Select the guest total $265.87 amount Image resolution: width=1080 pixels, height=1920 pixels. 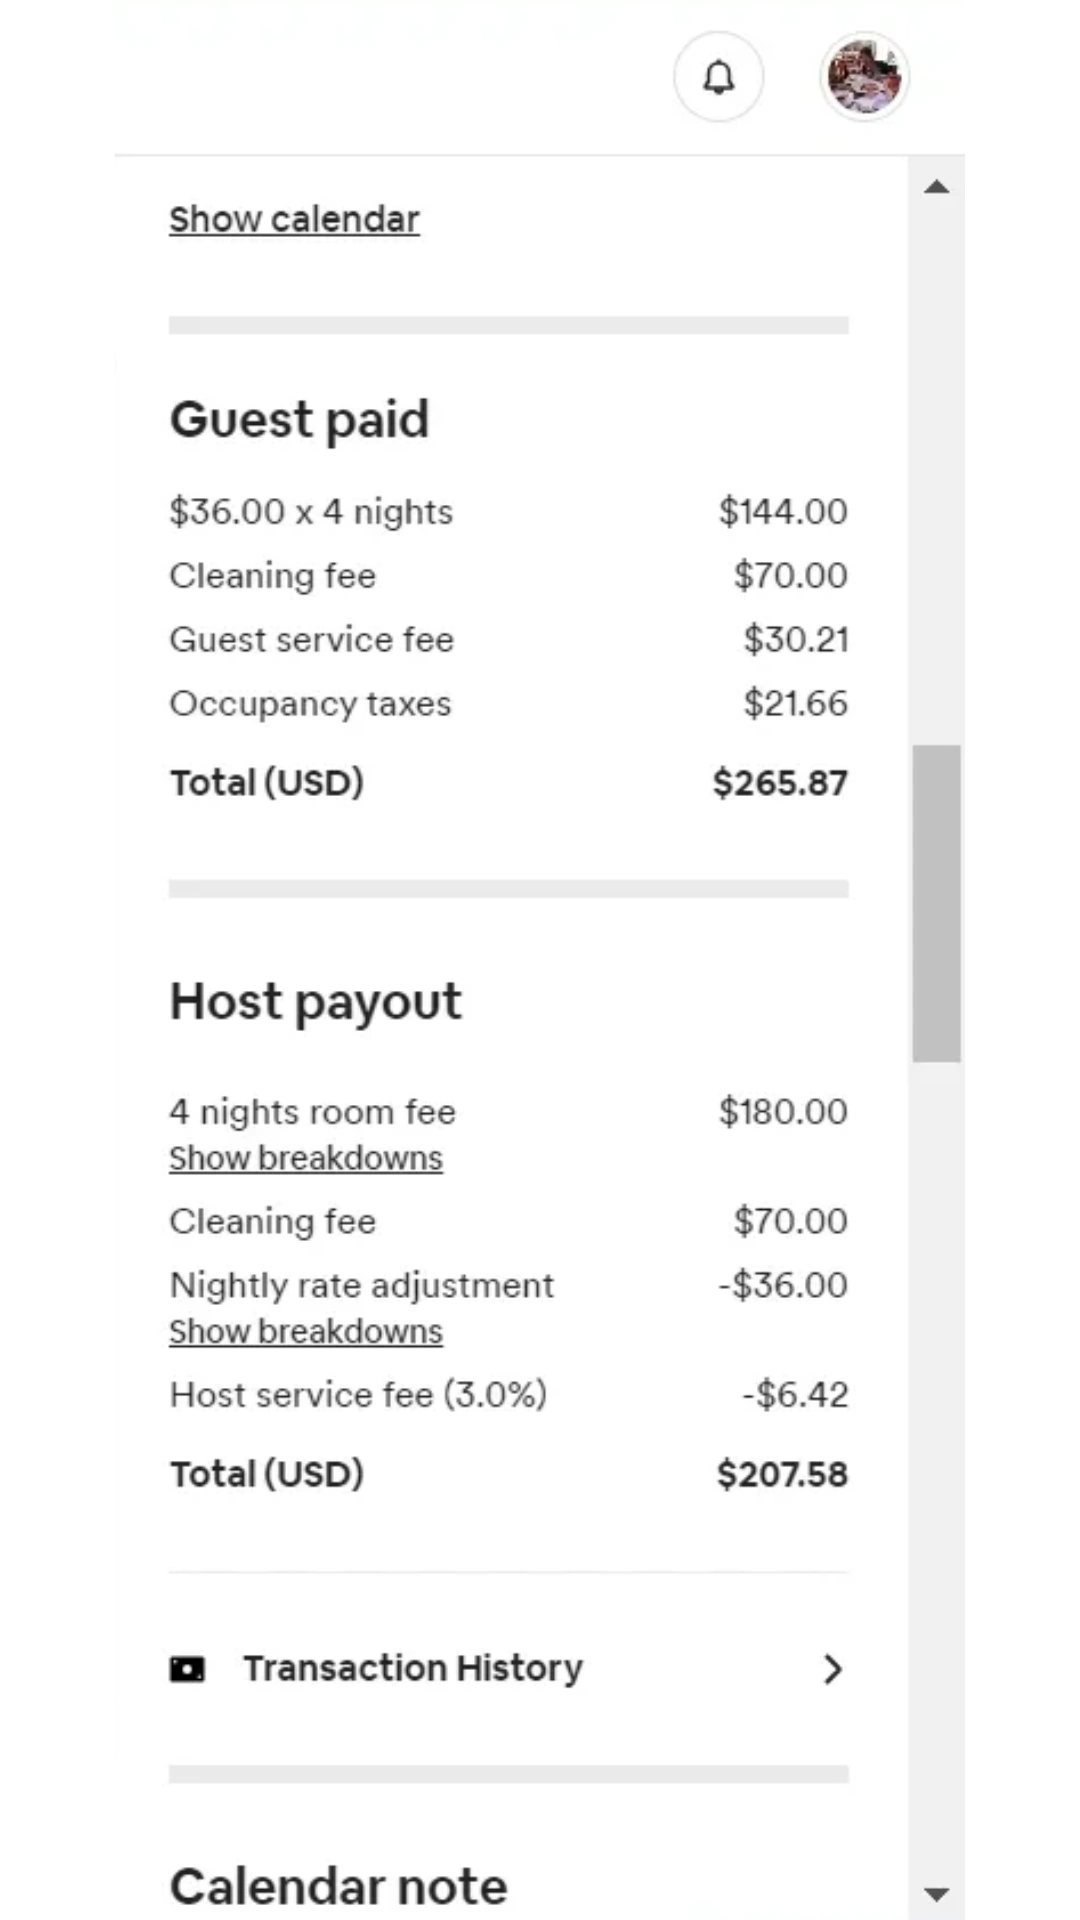click(x=780, y=783)
